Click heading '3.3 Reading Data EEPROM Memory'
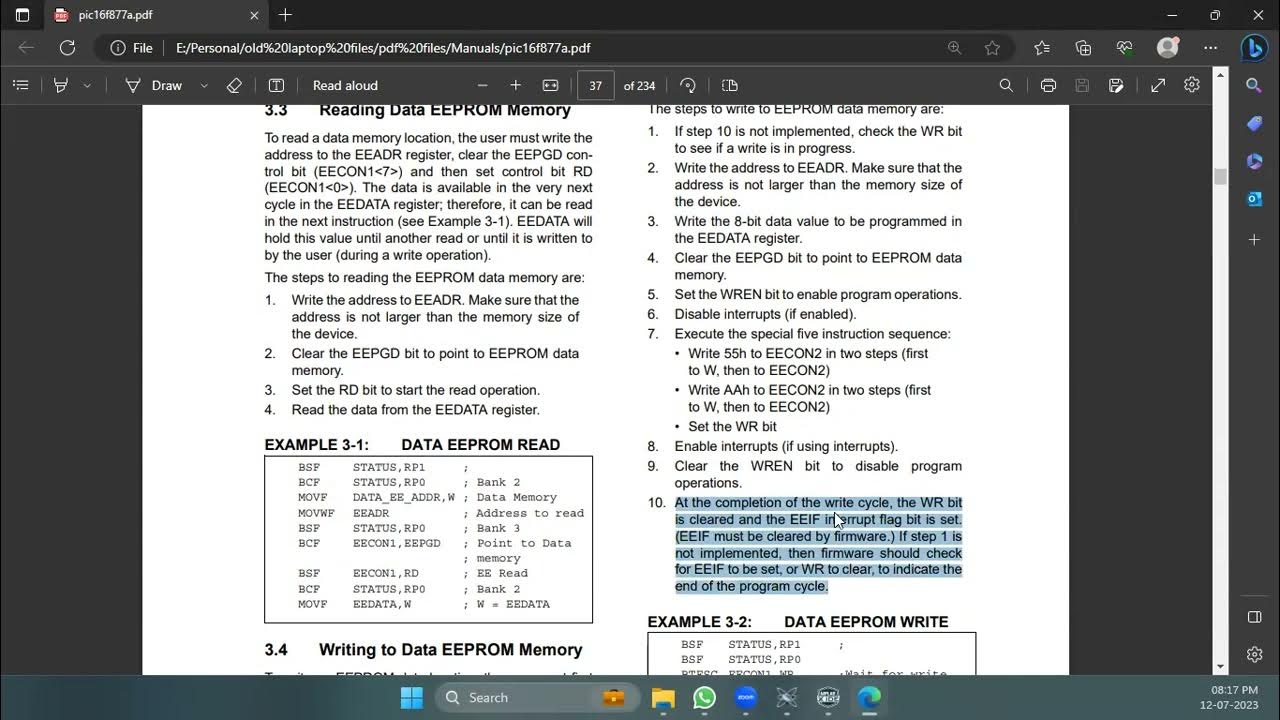The height and width of the screenshot is (720, 1280). (x=418, y=110)
